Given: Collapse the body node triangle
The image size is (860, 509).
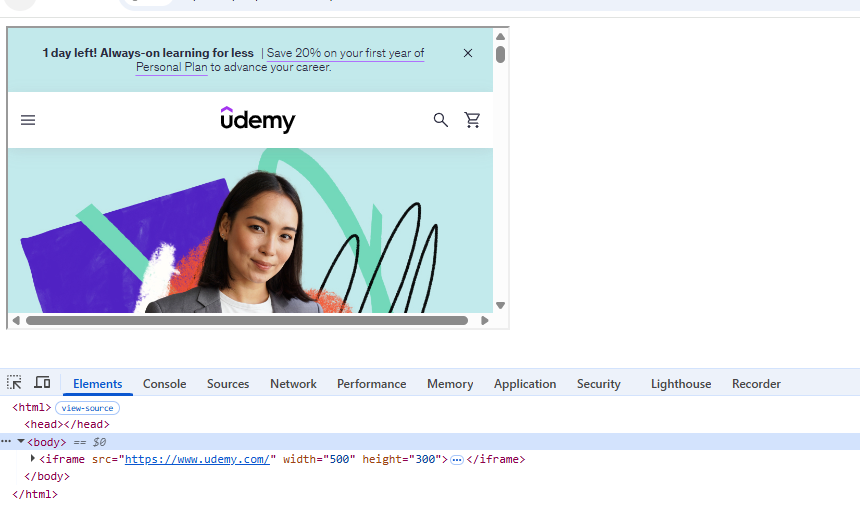Looking at the screenshot, I should (21, 441).
